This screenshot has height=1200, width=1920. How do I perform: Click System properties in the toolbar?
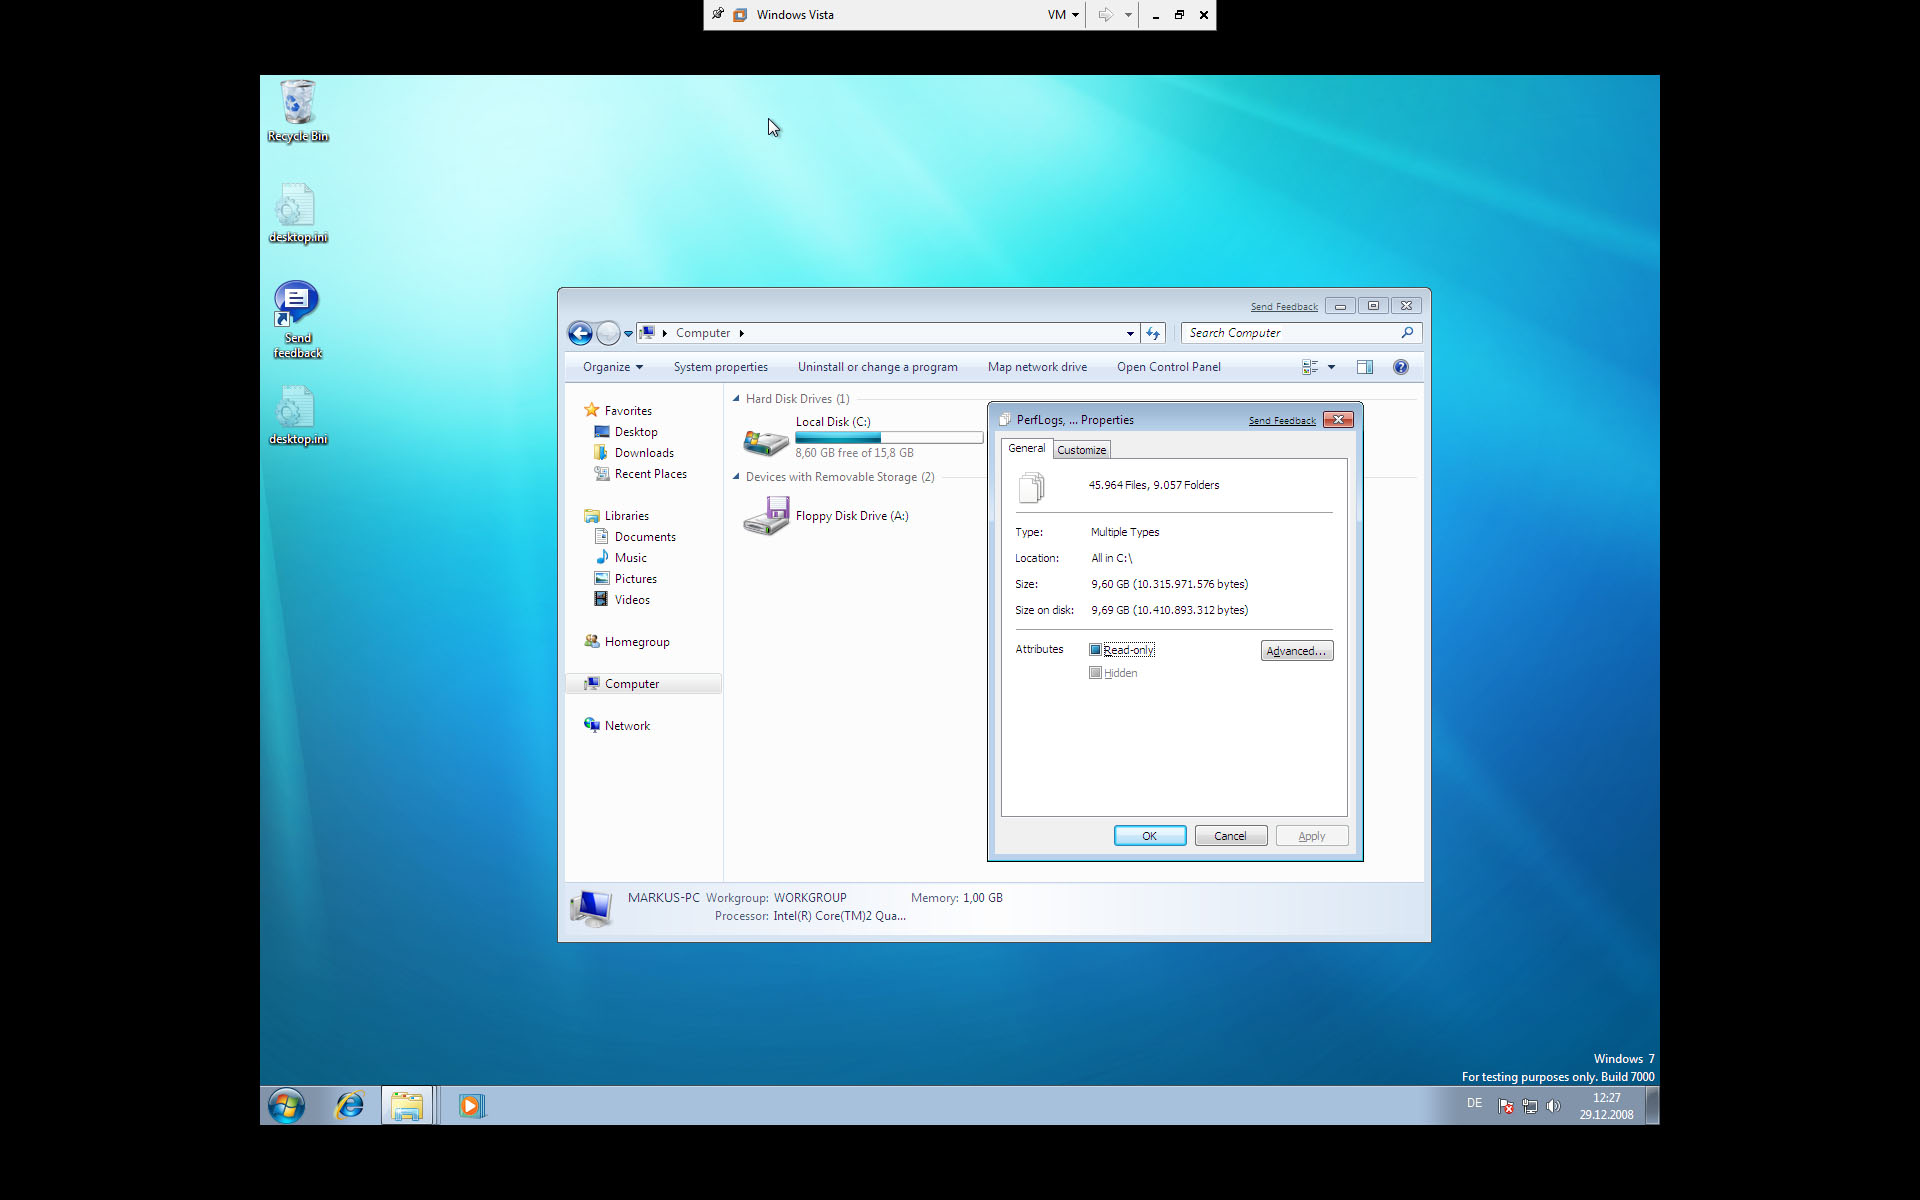(720, 367)
